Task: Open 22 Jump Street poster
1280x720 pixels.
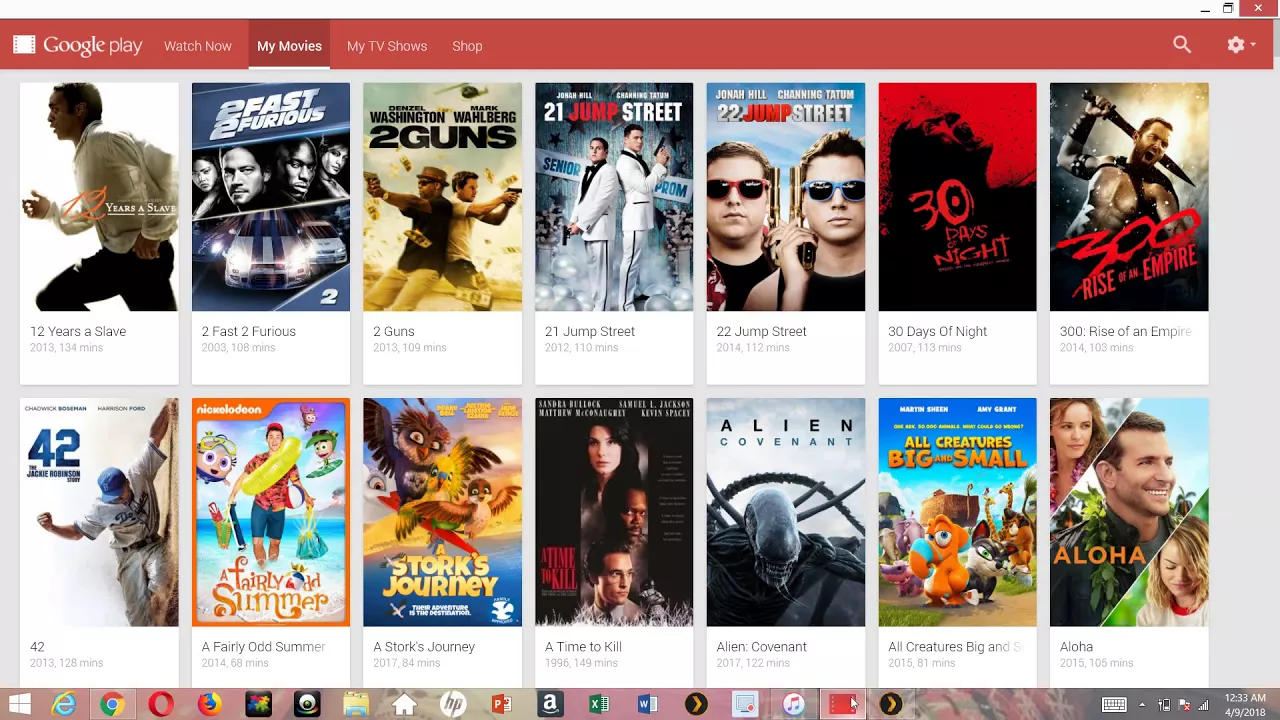Action: tap(786, 197)
